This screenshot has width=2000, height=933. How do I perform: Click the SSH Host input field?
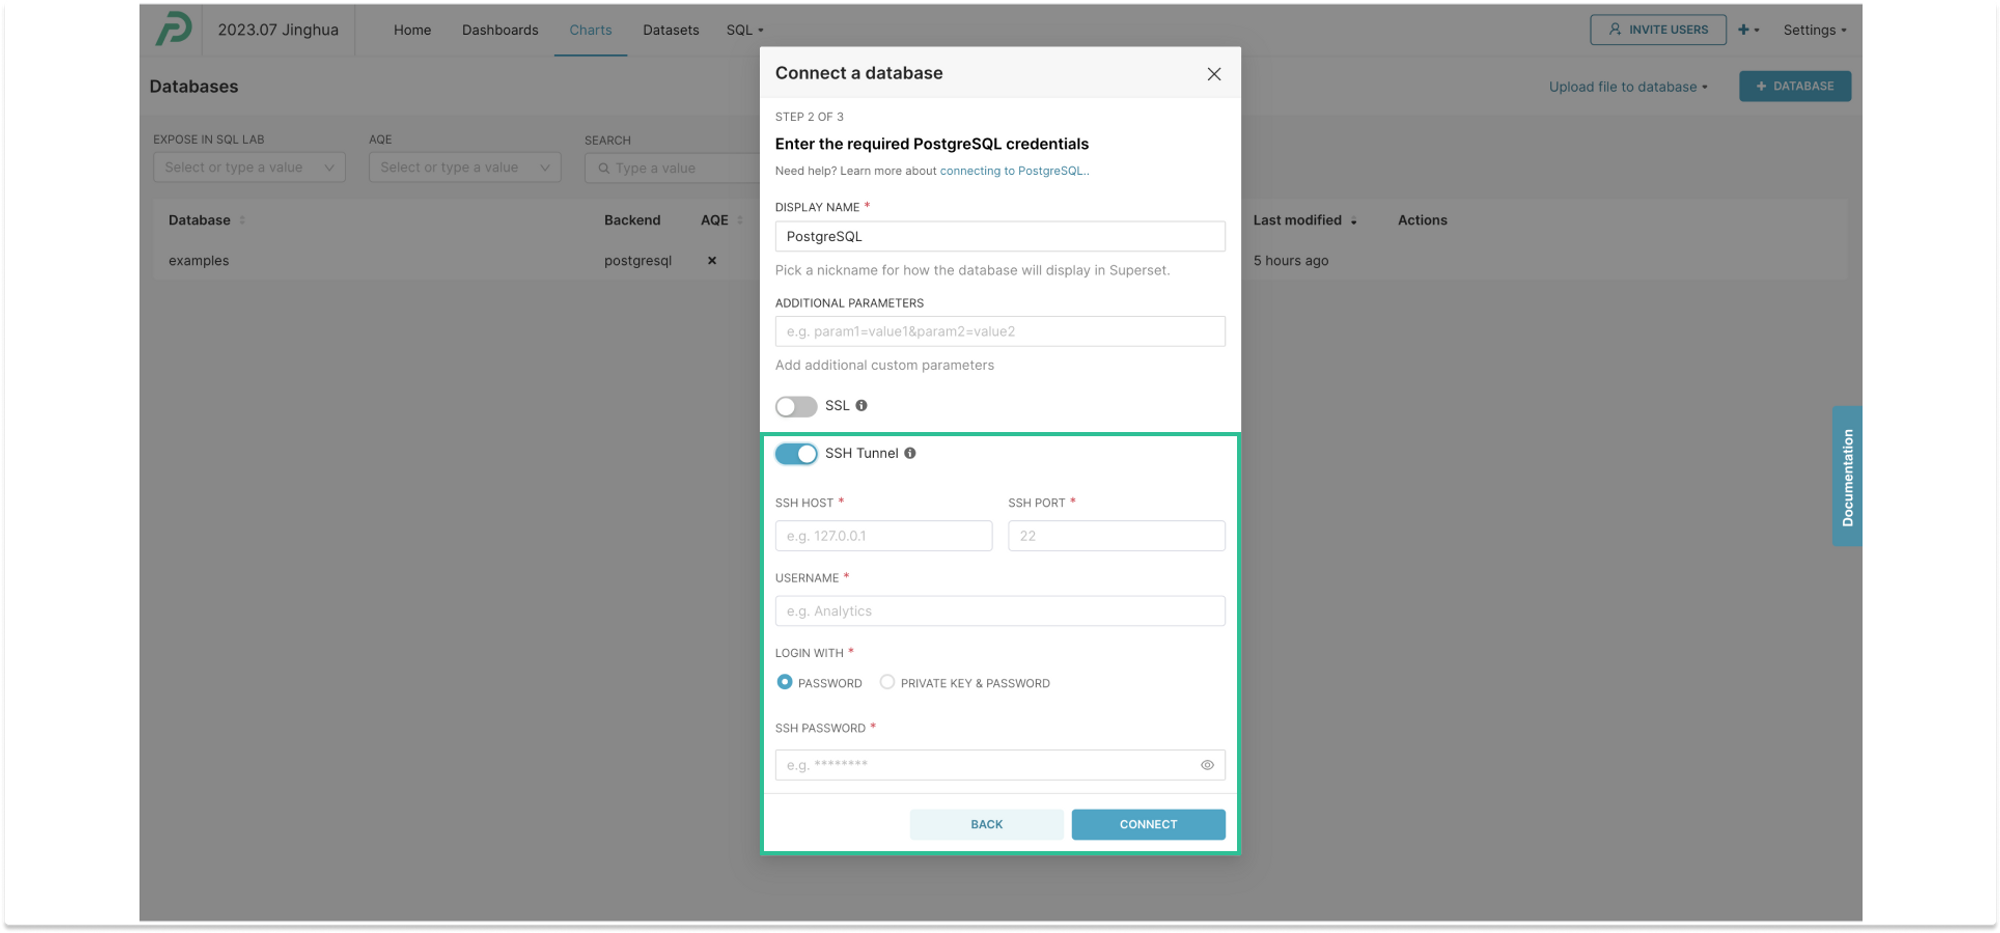883,536
